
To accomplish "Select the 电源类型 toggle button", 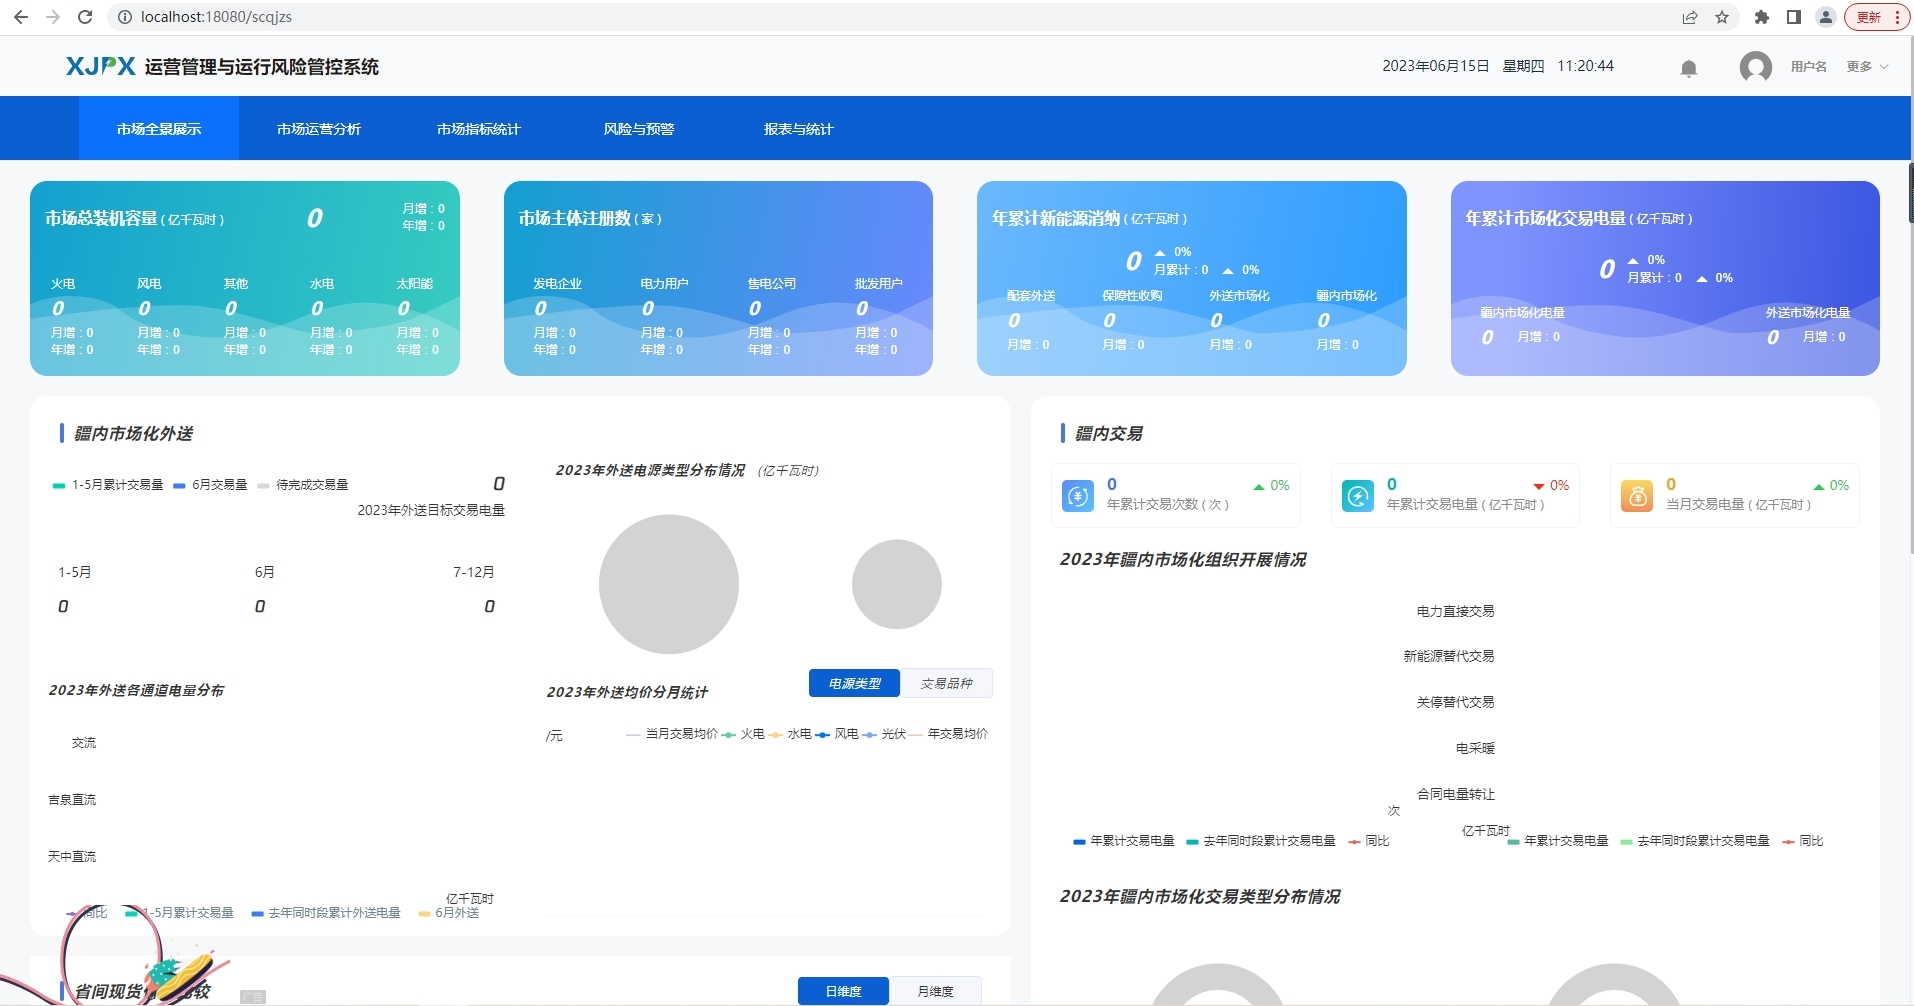I will 855,684.
